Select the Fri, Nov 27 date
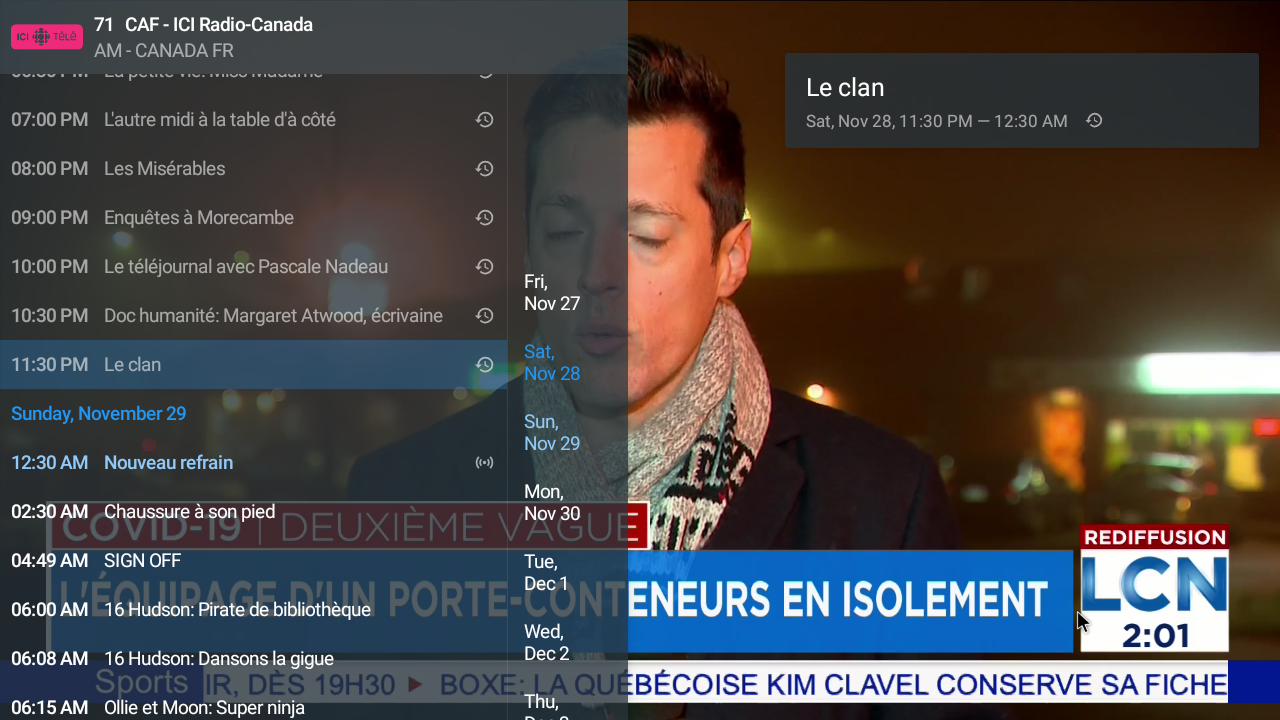The height and width of the screenshot is (720, 1280). pyautogui.click(x=552, y=293)
